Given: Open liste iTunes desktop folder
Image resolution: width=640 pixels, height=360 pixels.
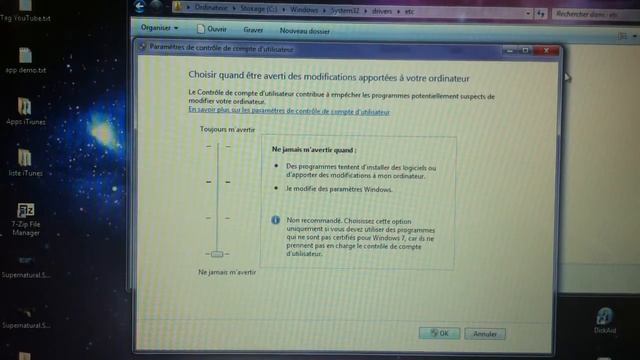Looking at the screenshot, I should tap(25, 162).
